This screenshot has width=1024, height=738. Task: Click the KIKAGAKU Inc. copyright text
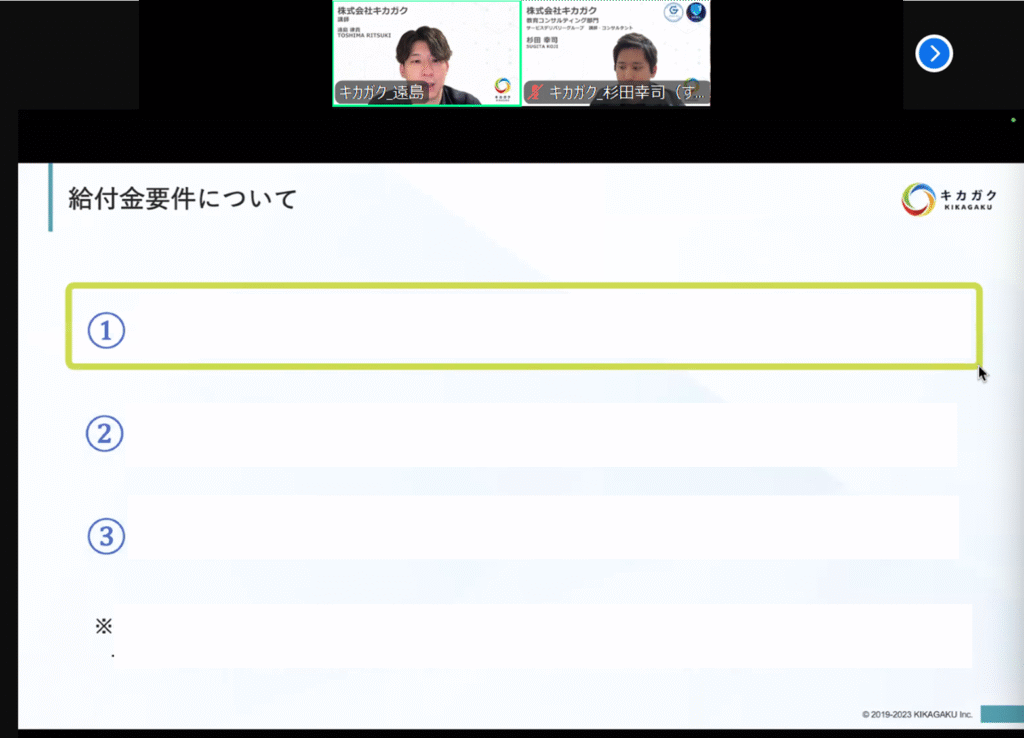(x=917, y=714)
